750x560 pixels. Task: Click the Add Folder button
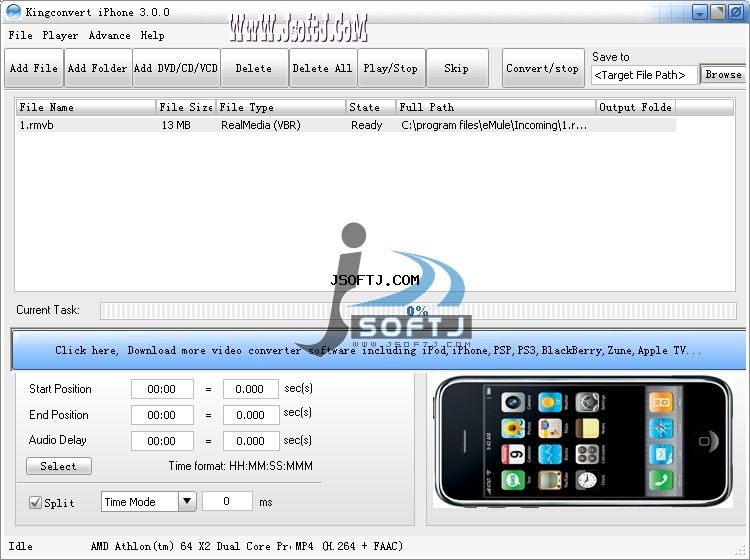tap(98, 68)
